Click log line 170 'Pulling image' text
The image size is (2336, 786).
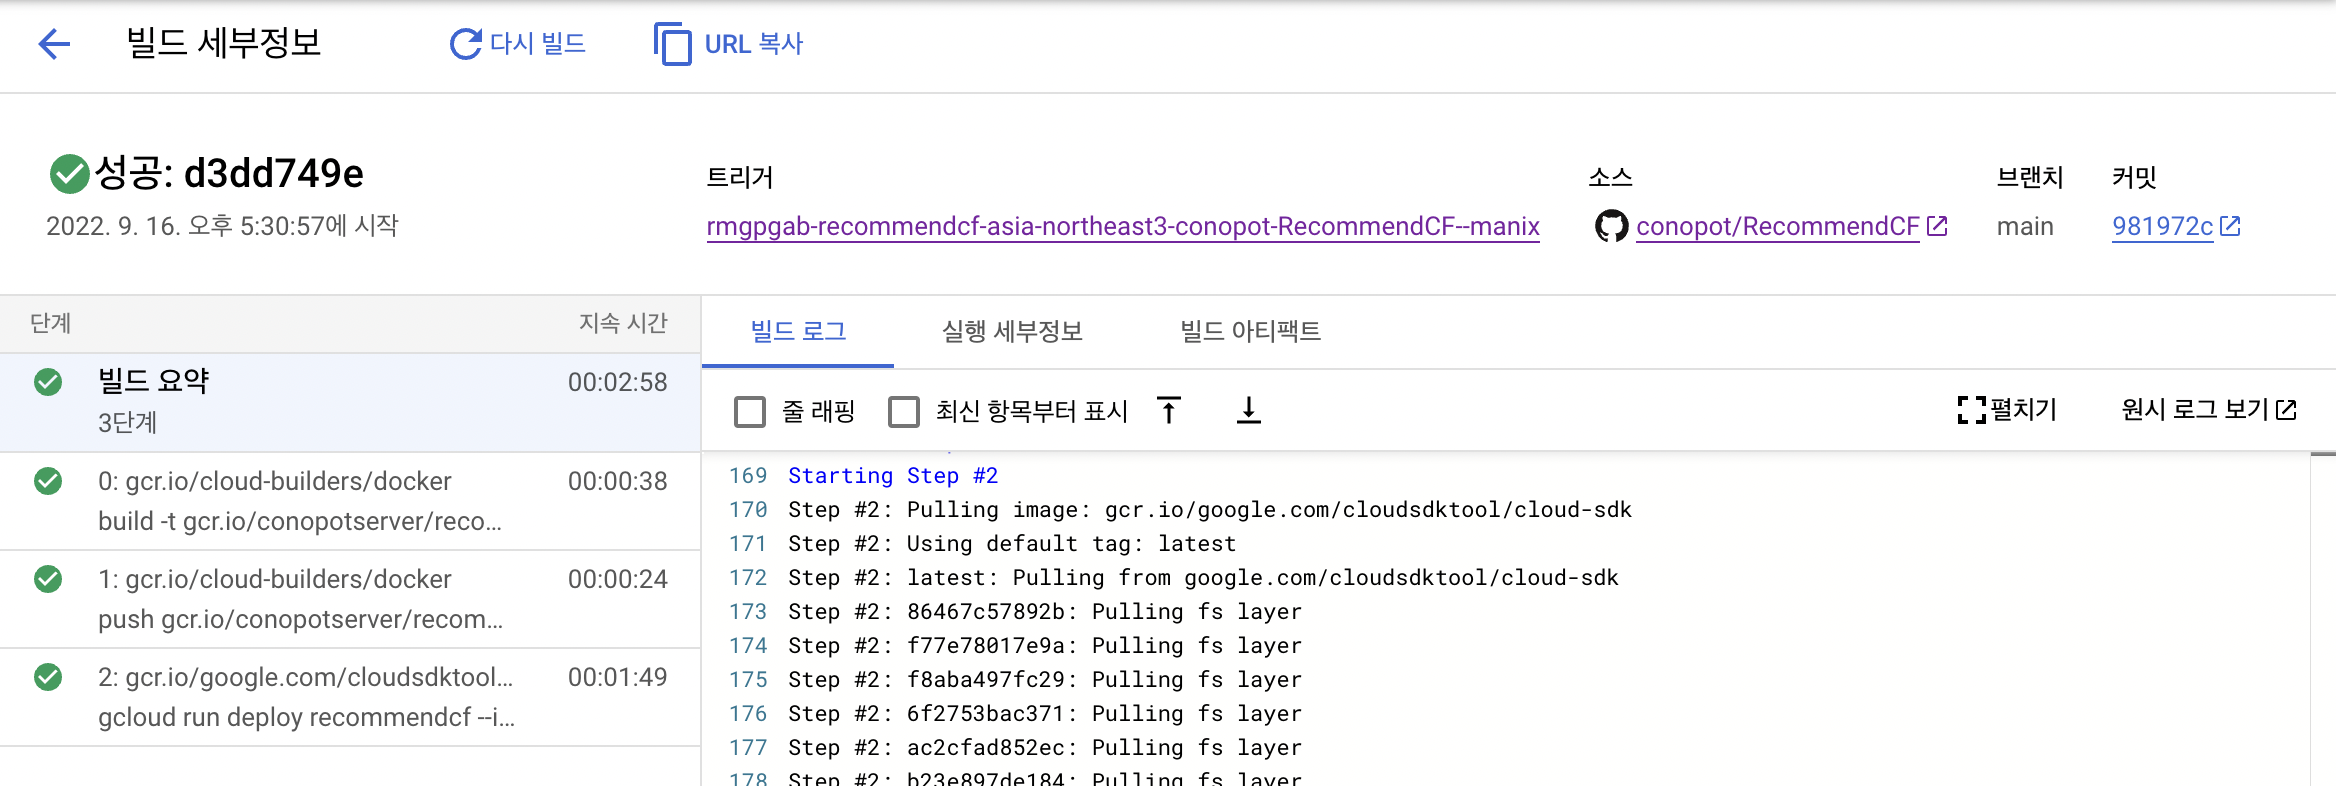tap(1210, 510)
